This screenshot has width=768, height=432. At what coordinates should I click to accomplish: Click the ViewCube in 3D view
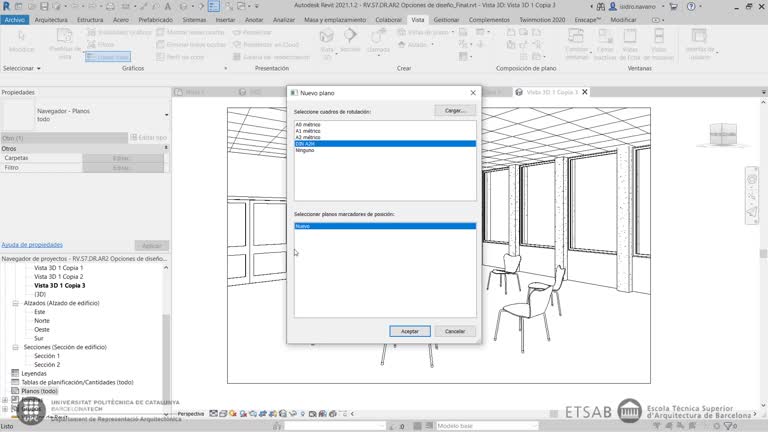722,136
